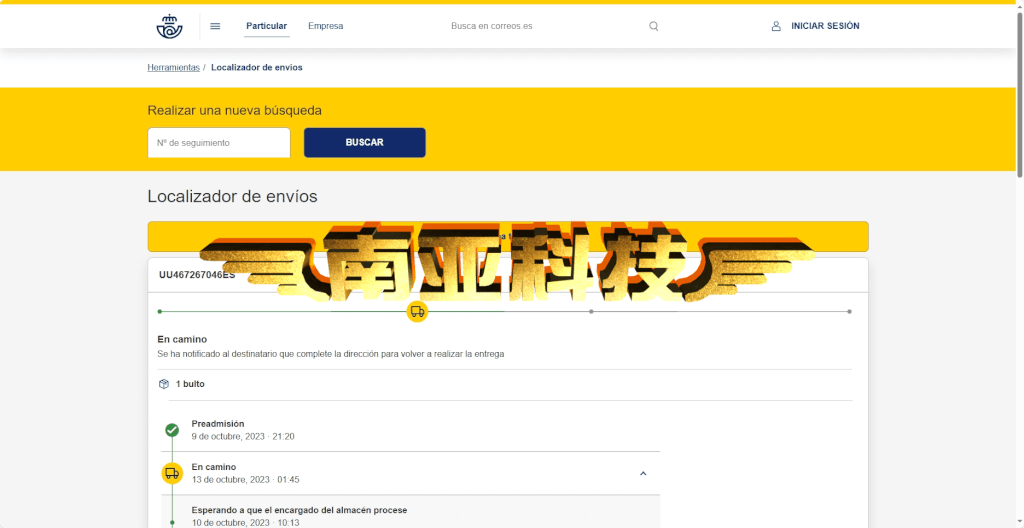Collapse the En camino step chevron

643,473
